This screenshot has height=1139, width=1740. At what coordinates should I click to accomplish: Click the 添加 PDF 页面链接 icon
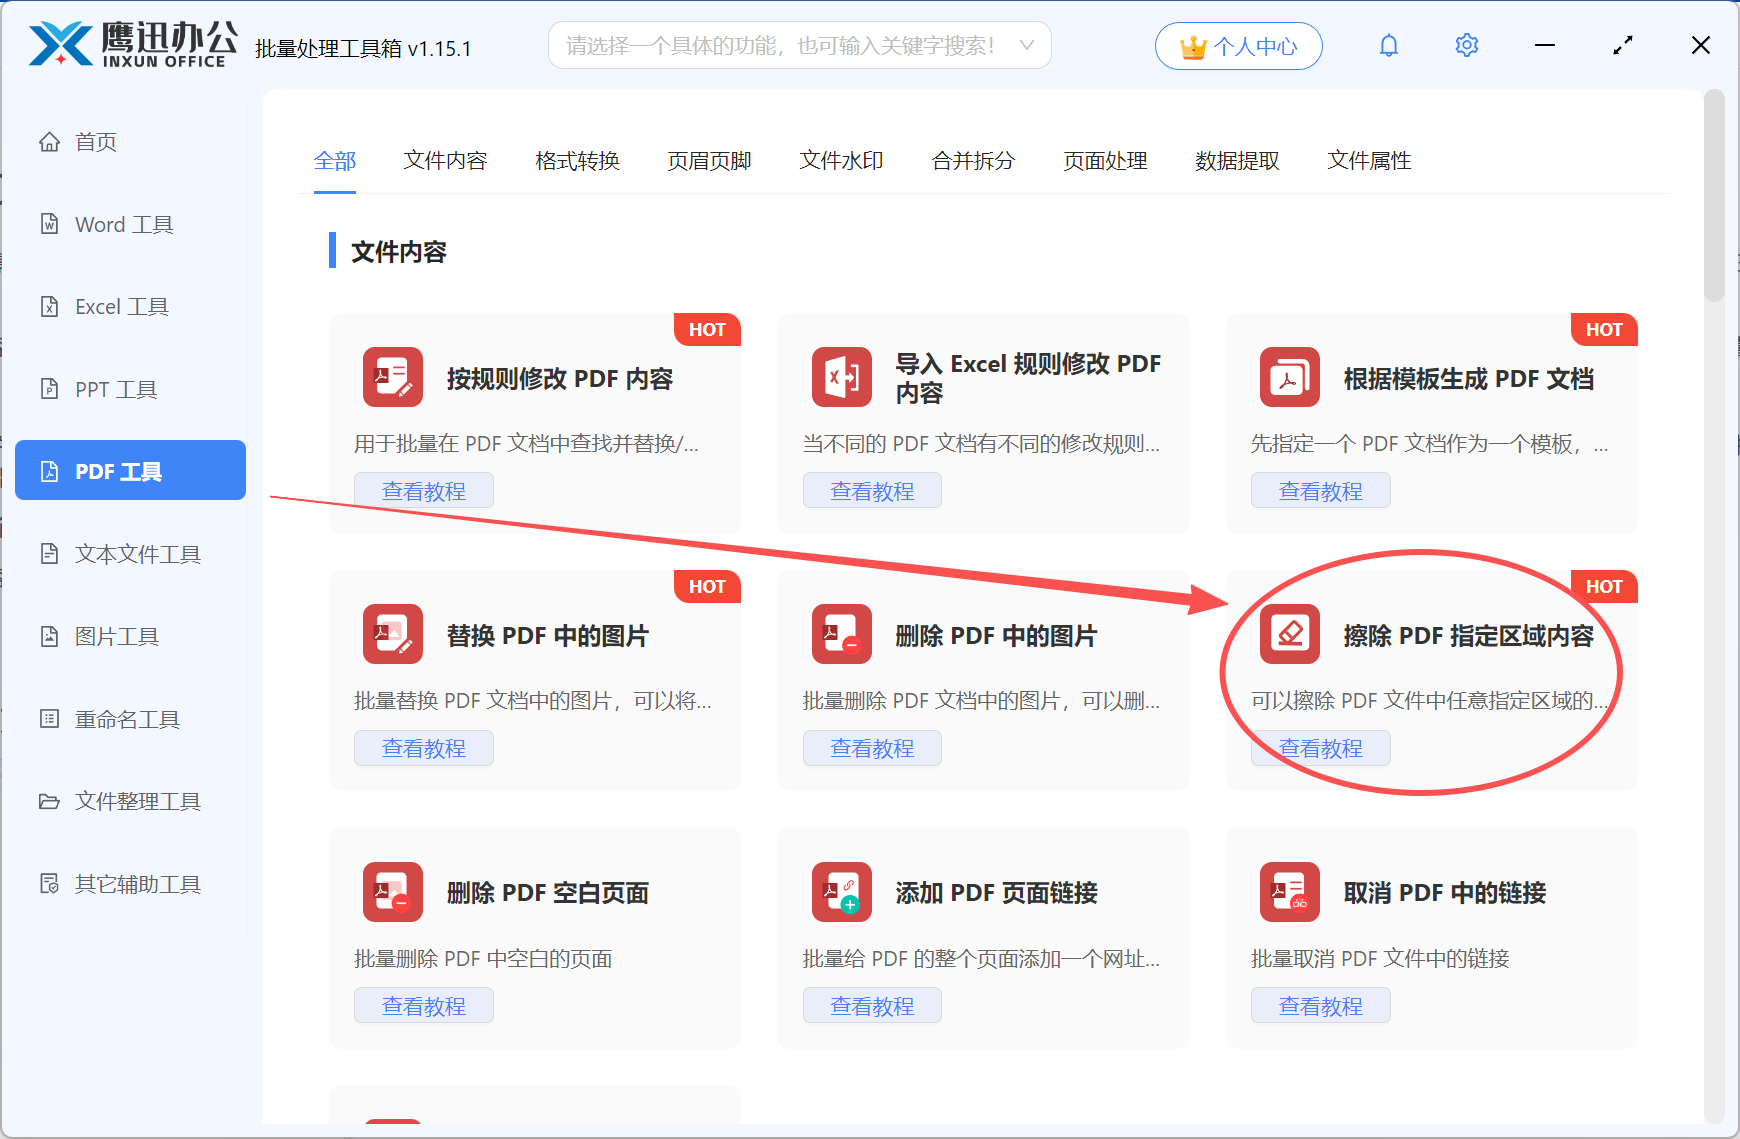pyautogui.click(x=842, y=892)
